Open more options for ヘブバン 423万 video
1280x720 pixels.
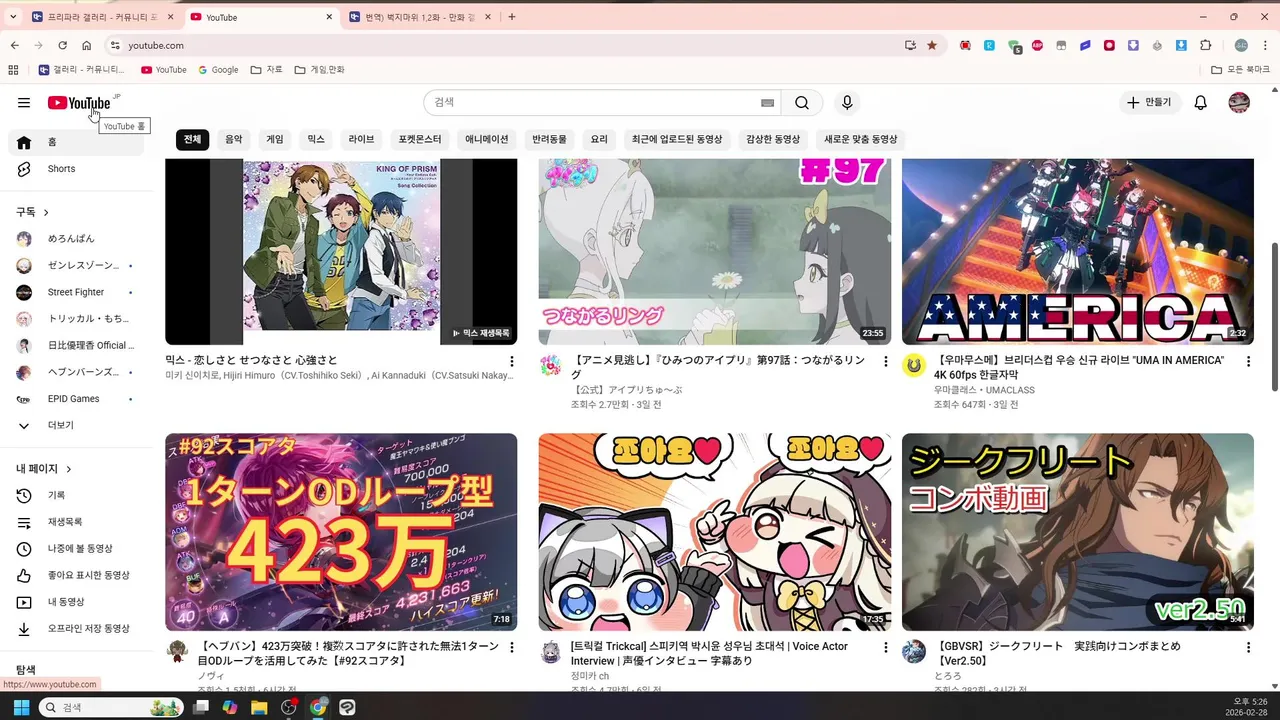(512, 648)
